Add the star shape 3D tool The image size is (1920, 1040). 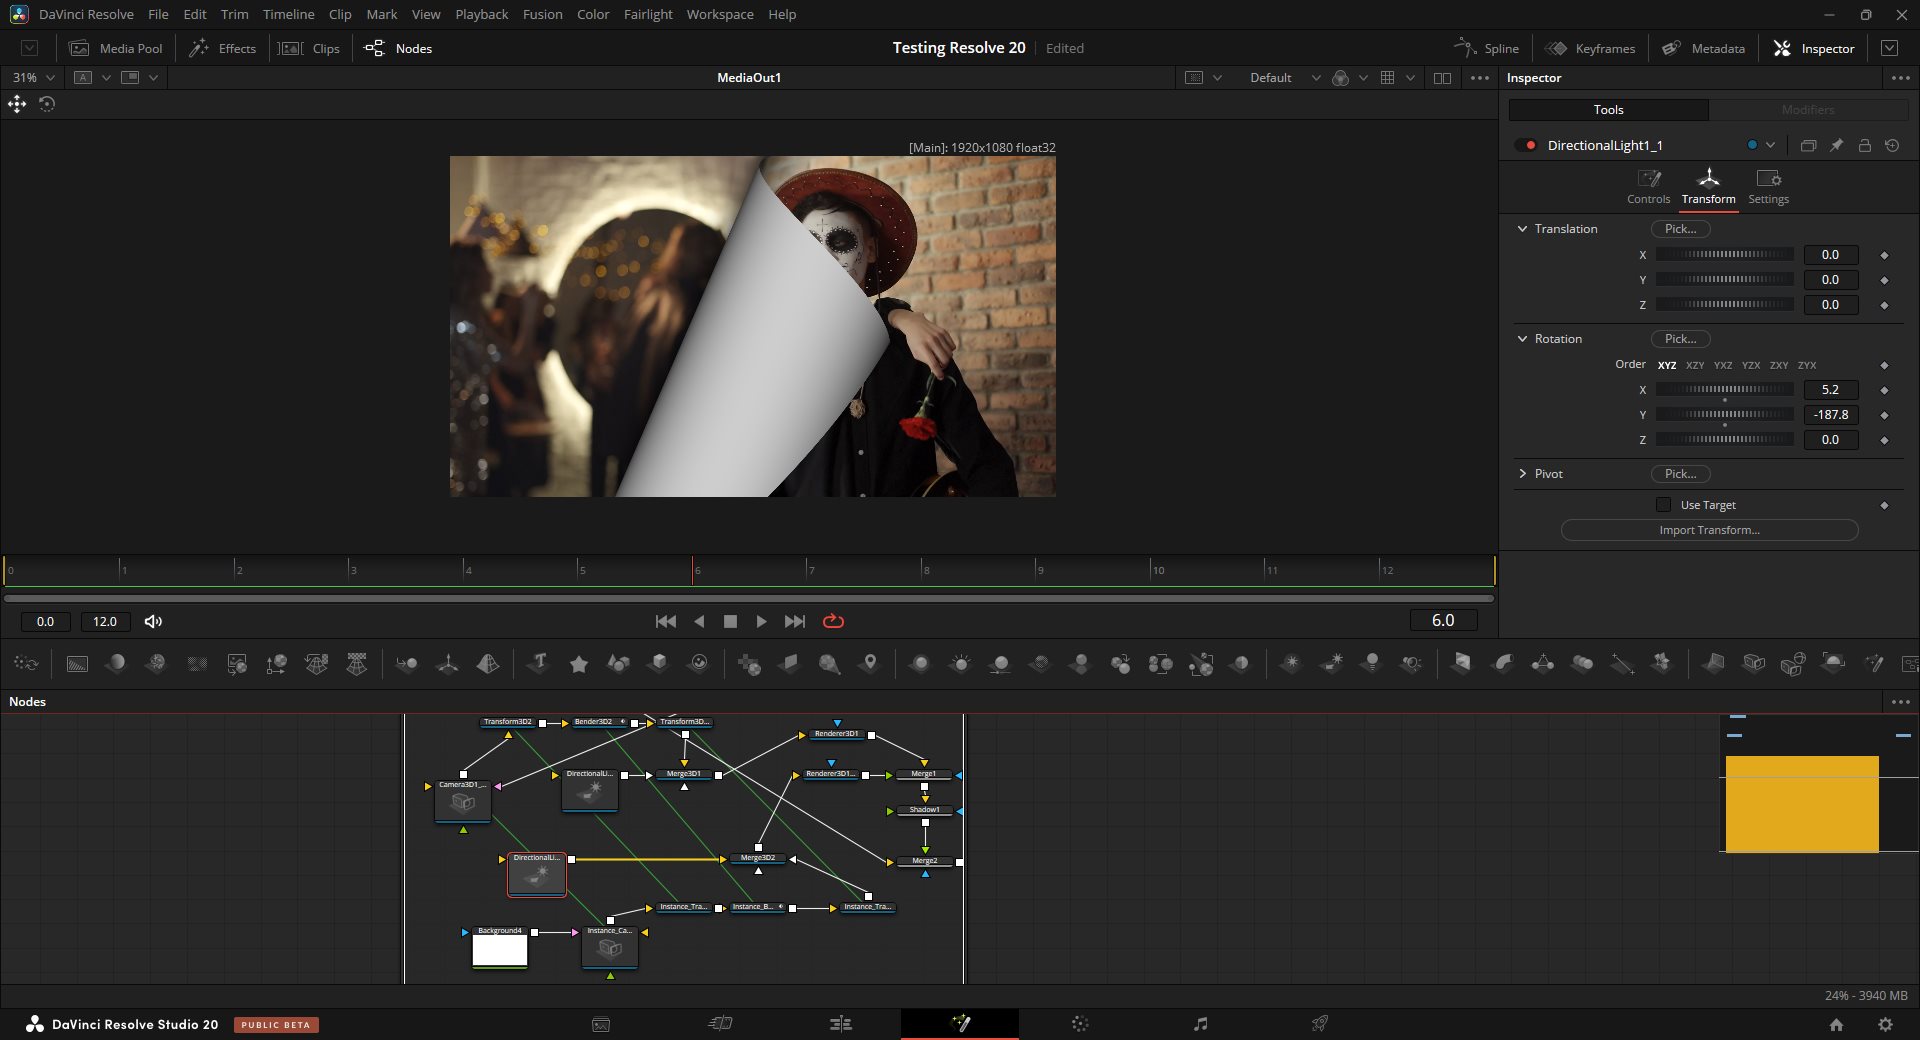pos(578,663)
